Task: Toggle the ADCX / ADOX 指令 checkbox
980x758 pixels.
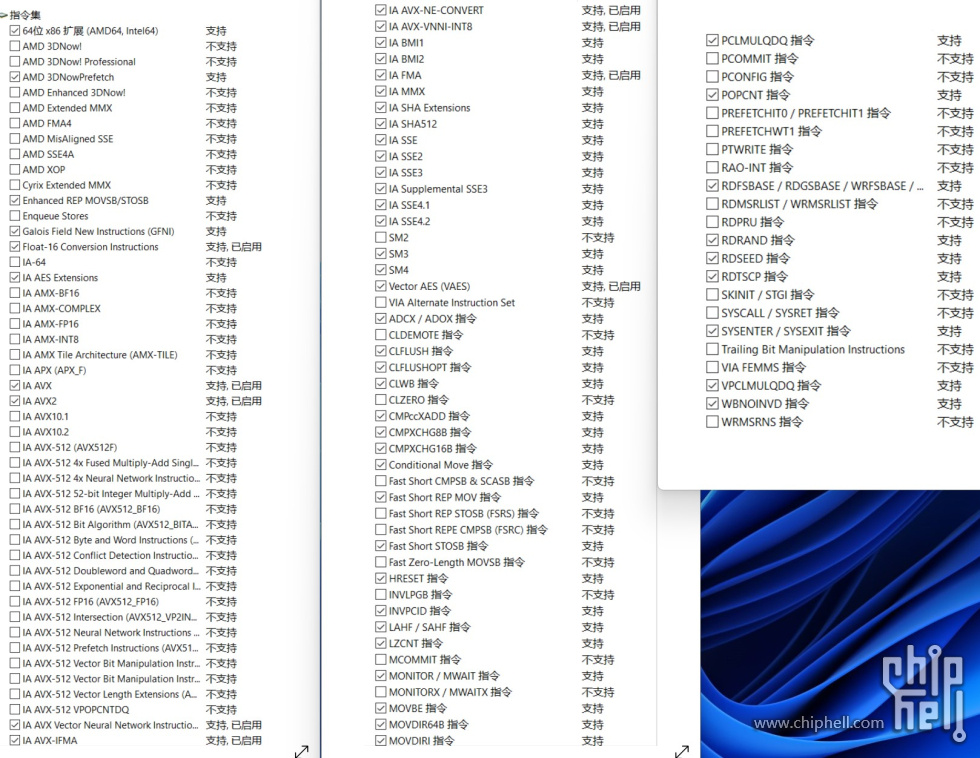Action: coord(381,319)
